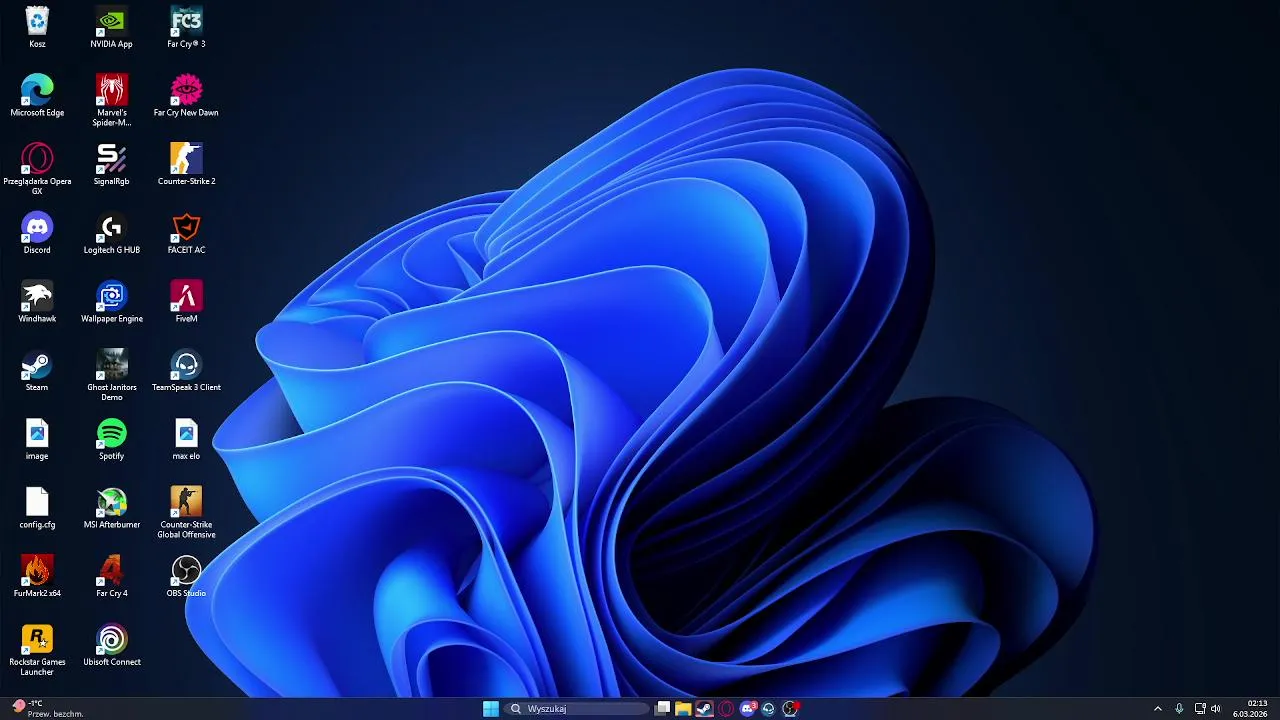Select the FiveM desktop shortcut
The width and height of the screenshot is (1280, 720).
point(186,302)
